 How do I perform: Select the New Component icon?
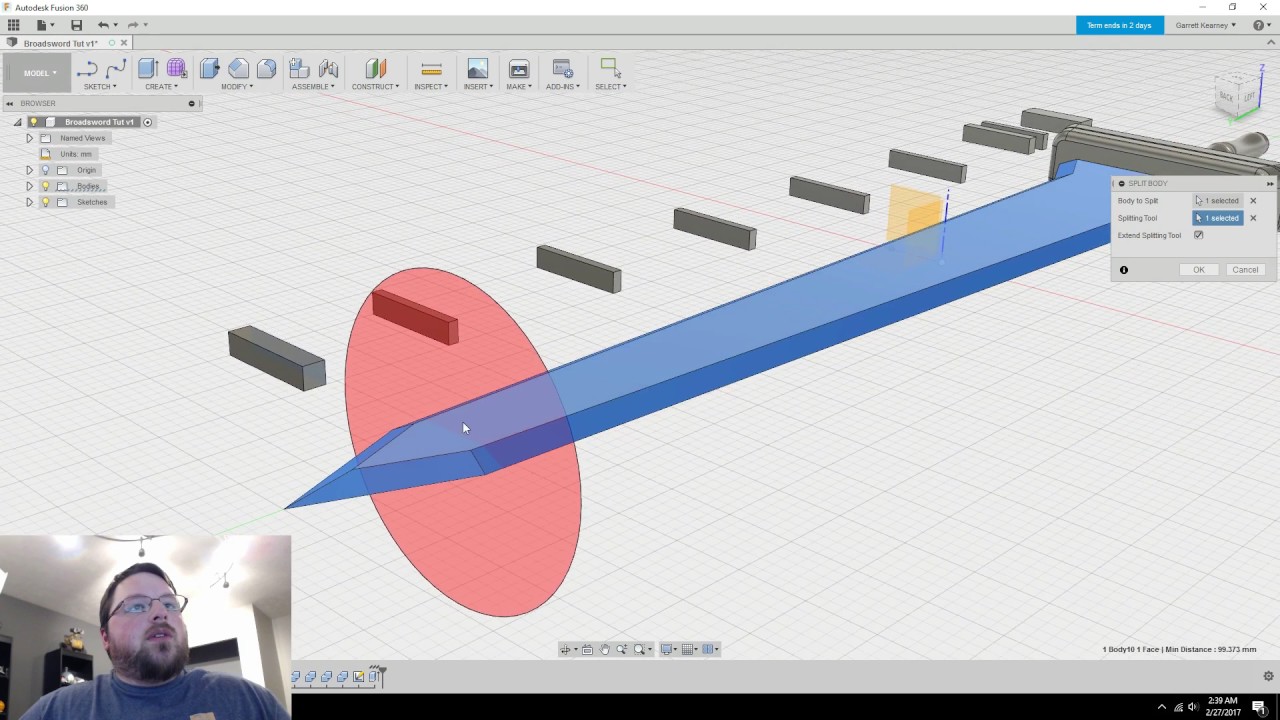tap(299, 68)
